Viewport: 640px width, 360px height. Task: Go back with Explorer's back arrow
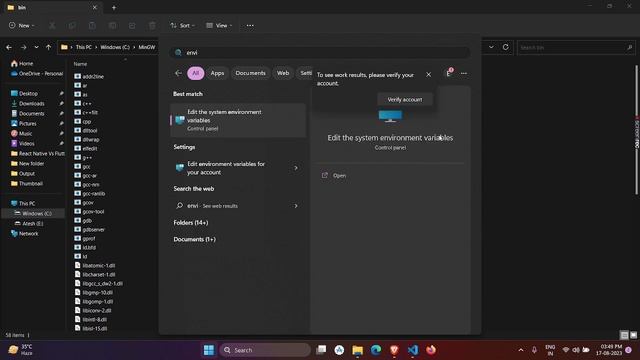tap(9, 47)
